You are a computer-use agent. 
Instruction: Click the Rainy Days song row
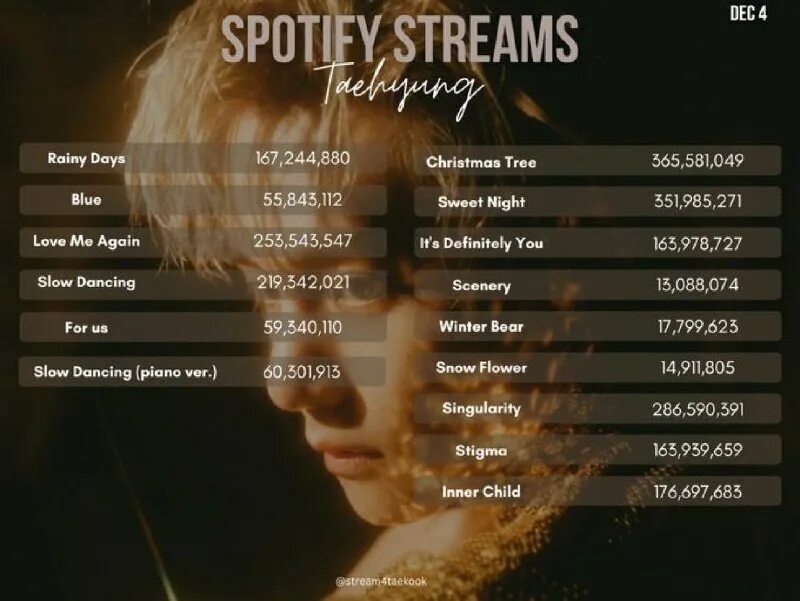203,158
